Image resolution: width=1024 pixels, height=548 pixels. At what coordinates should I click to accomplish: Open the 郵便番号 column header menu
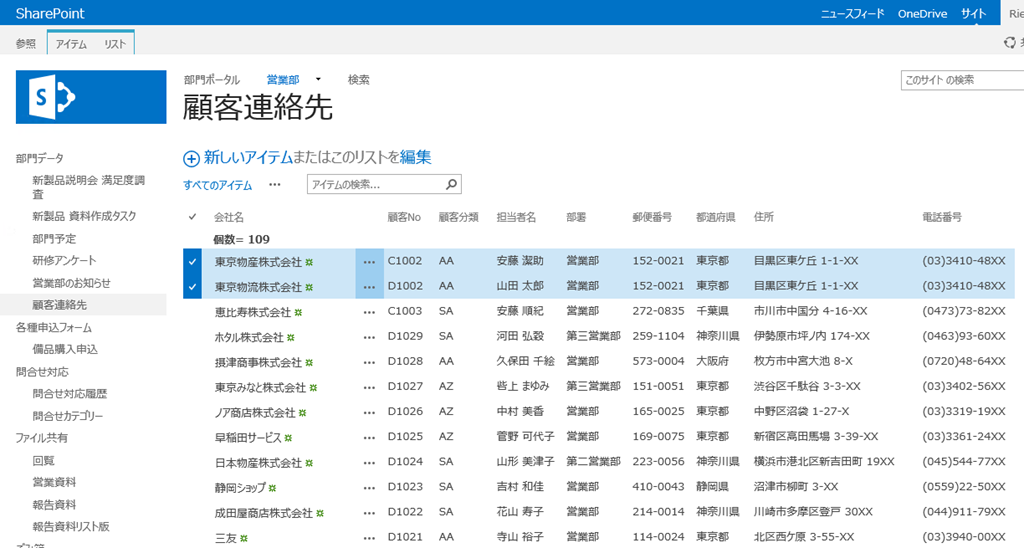[x=652, y=217]
